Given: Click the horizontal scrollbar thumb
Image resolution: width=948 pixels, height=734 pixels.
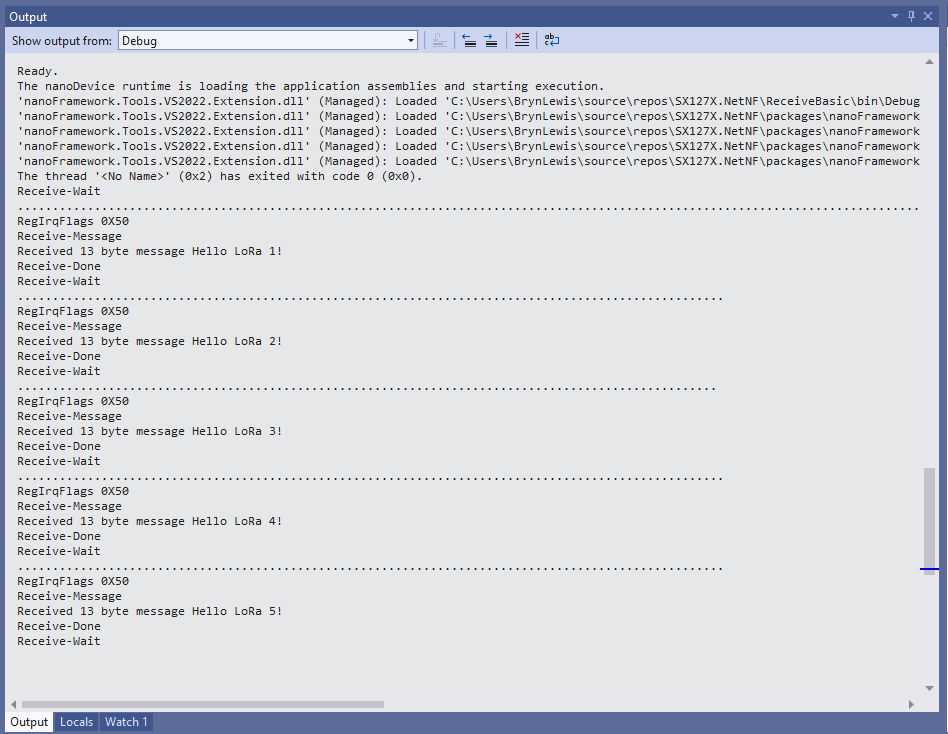Looking at the screenshot, I should (200, 704).
